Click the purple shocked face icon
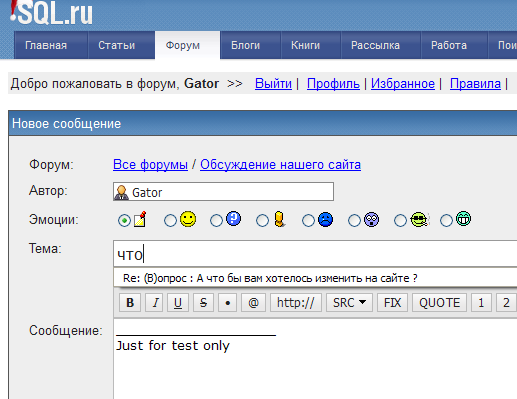517x399 pixels. pyautogui.click(x=371, y=219)
